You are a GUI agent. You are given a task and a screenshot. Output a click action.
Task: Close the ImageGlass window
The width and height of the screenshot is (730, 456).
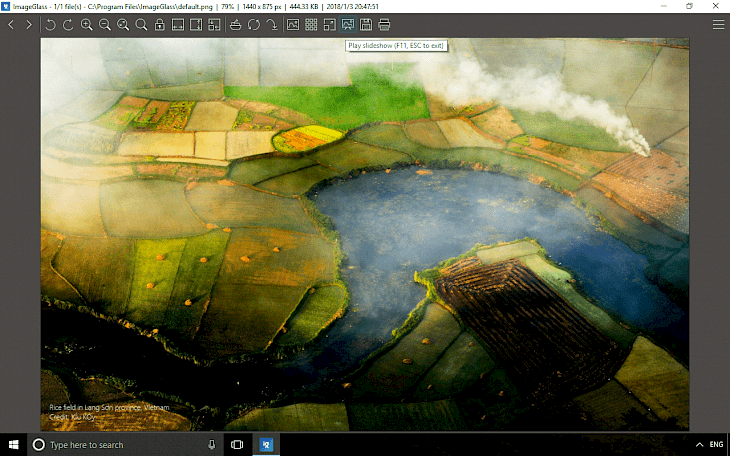point(716,6)
